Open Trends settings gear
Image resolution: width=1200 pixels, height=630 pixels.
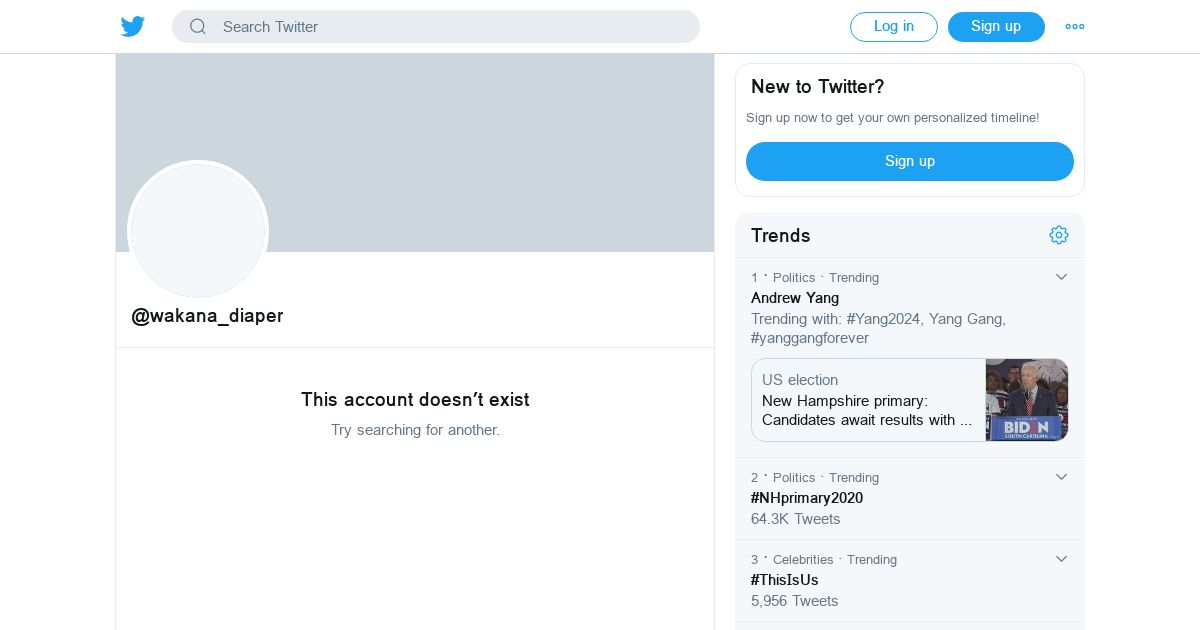[1058, 235]
